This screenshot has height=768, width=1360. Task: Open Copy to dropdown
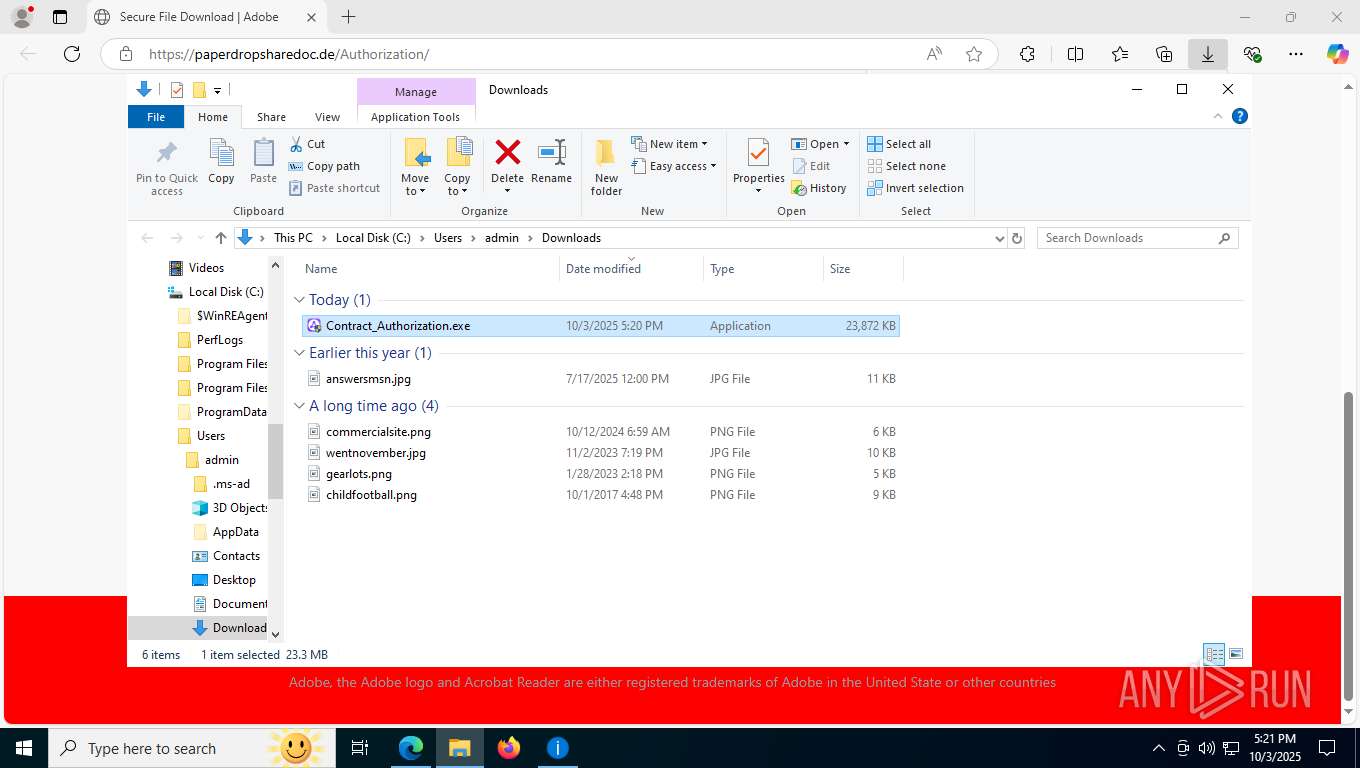tap(457, 185)
